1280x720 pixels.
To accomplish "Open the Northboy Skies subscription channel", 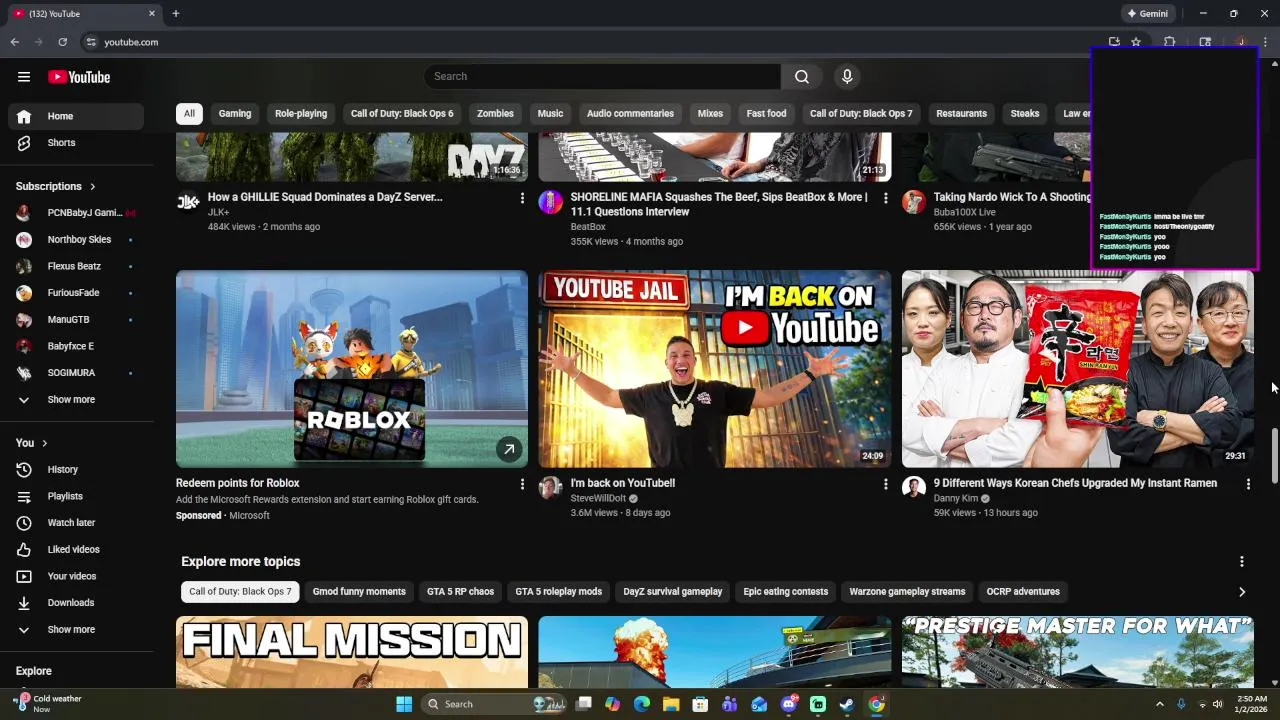I will tap(76, 239).
